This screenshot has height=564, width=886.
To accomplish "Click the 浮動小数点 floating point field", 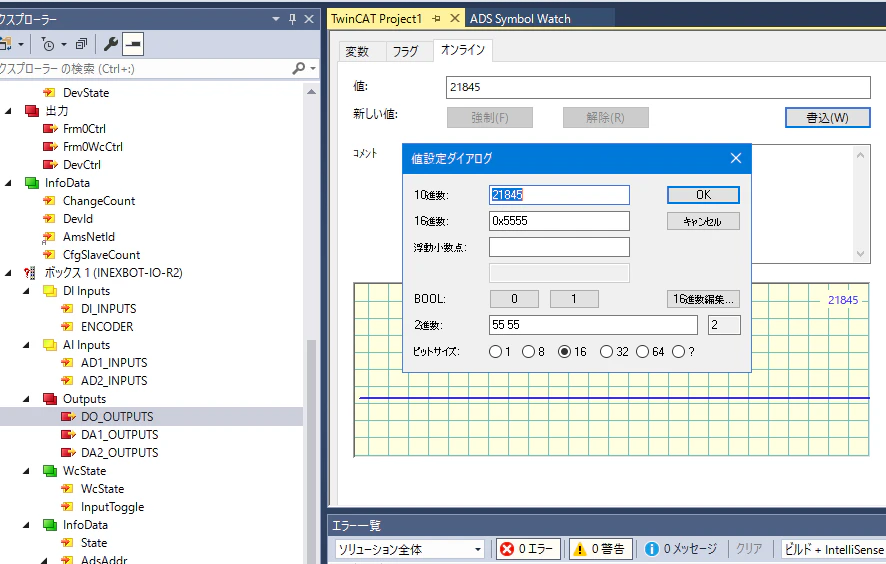I will [559, 247].
